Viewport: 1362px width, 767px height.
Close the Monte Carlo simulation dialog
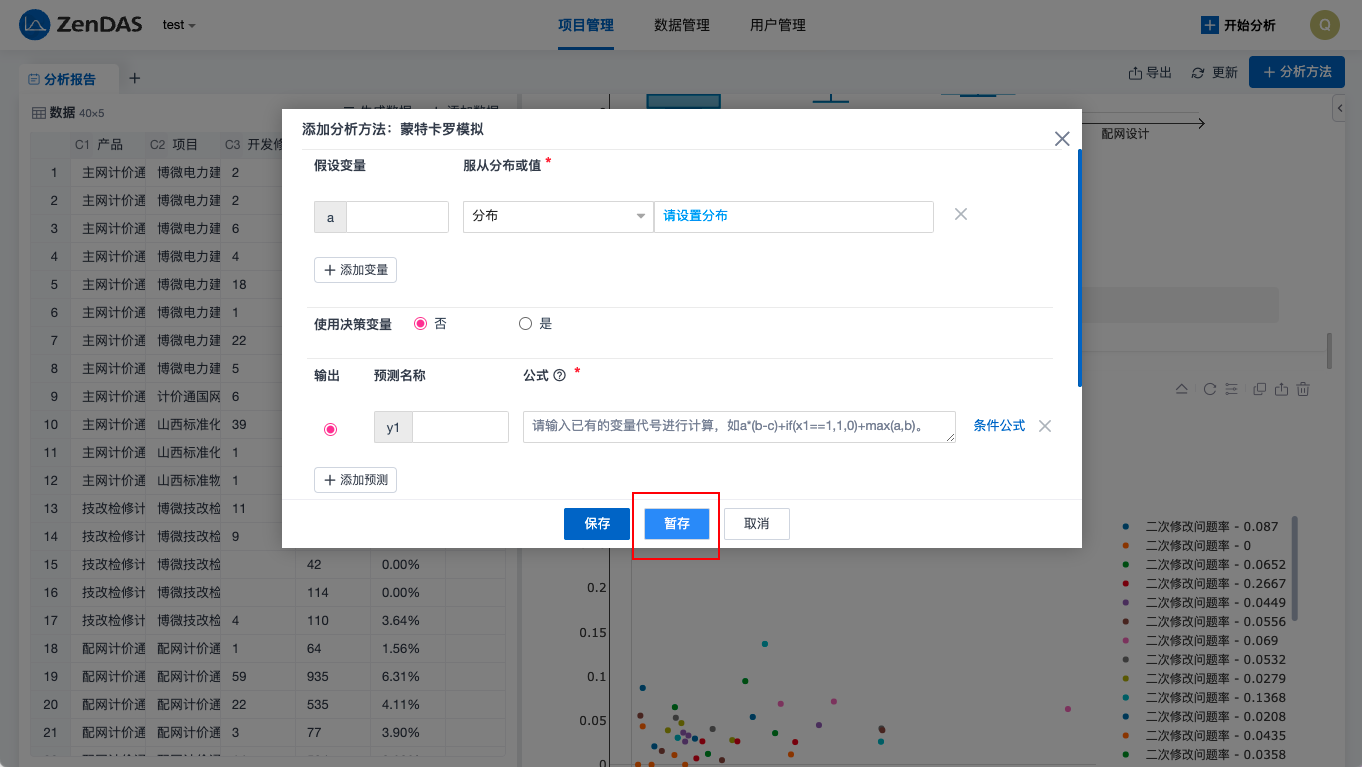point(1062,139)
